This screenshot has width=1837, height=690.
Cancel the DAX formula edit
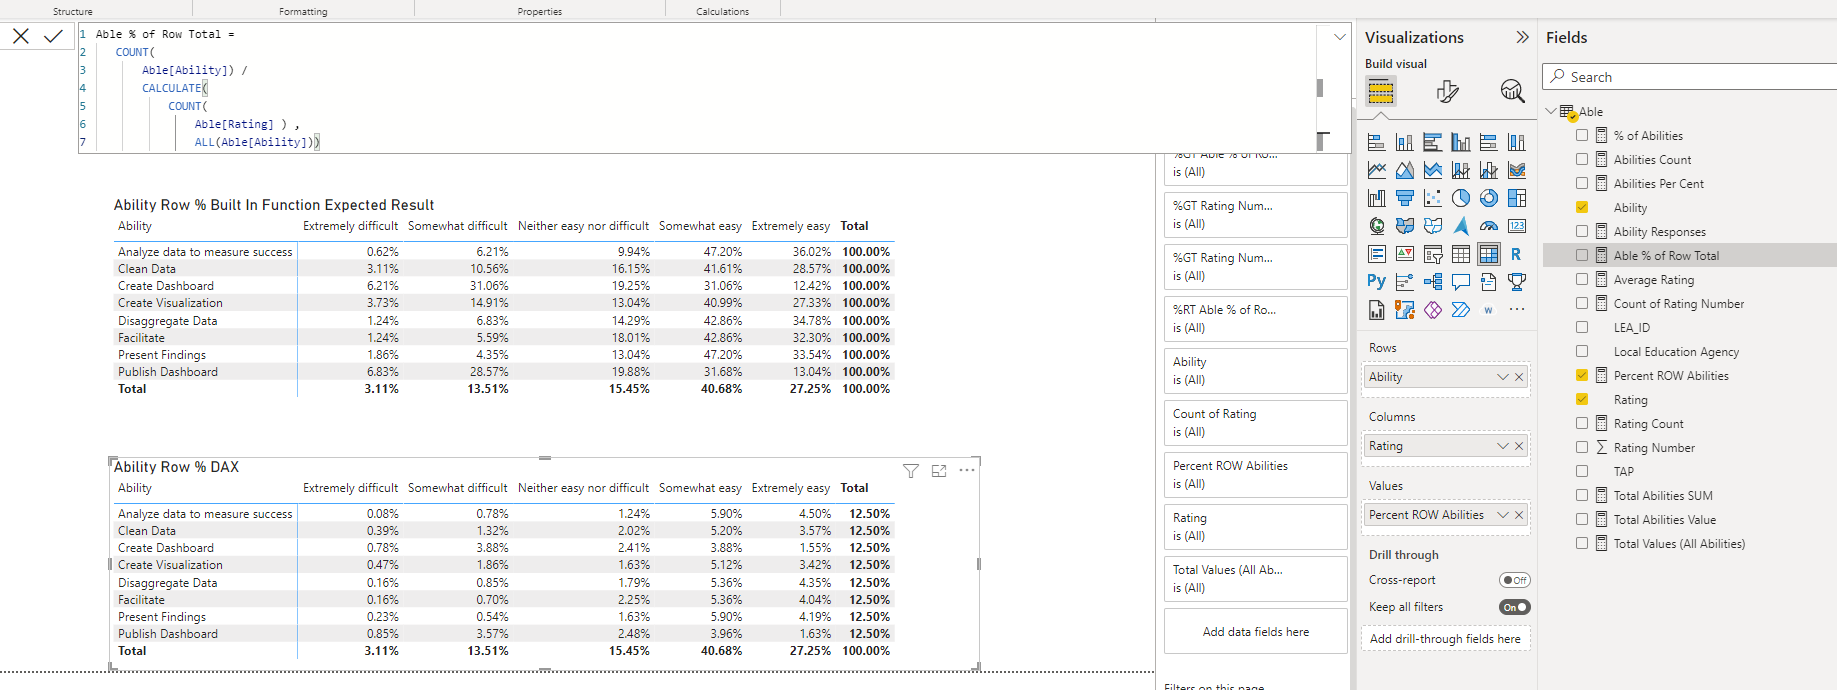[21, 36]
